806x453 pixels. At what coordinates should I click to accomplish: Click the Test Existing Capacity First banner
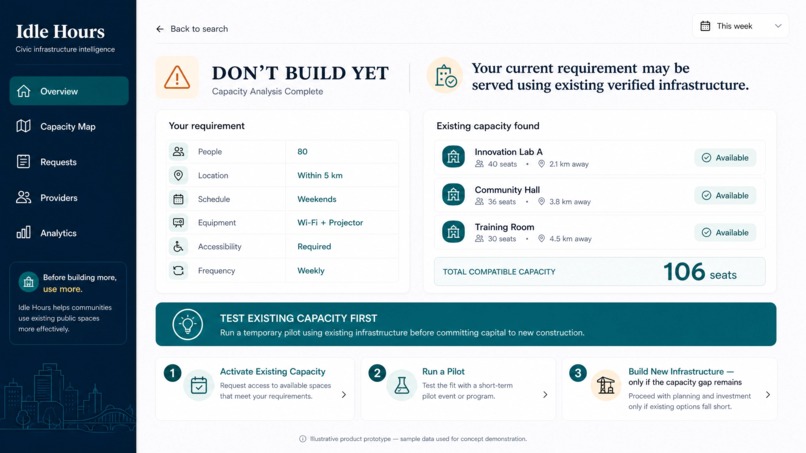466,324
